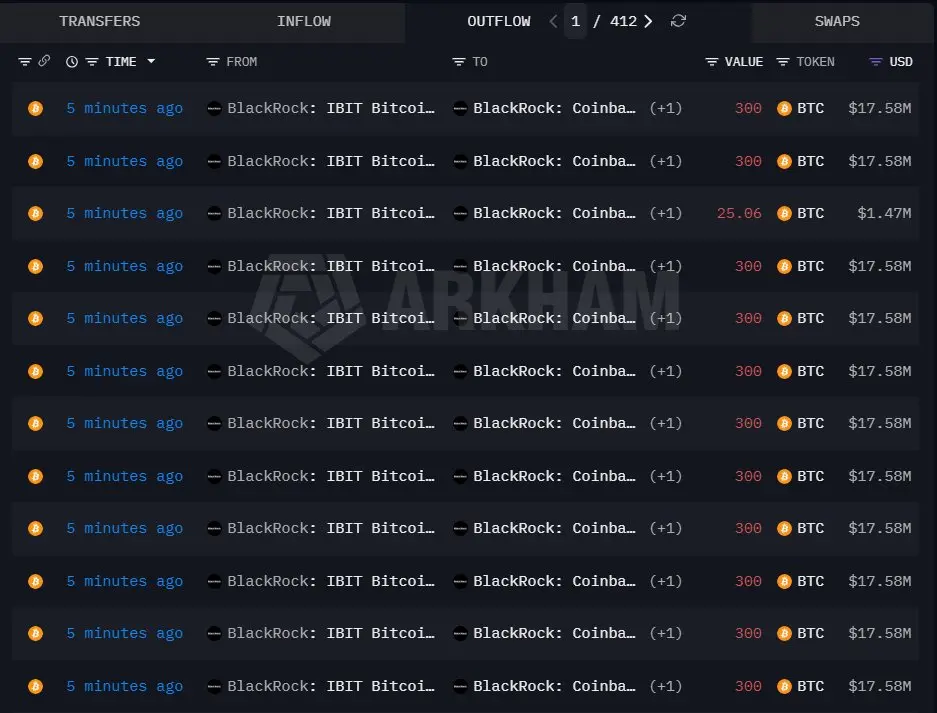Go to the previous page arrow
This screenshot has width=937, height=713.
tap(553, 22)
